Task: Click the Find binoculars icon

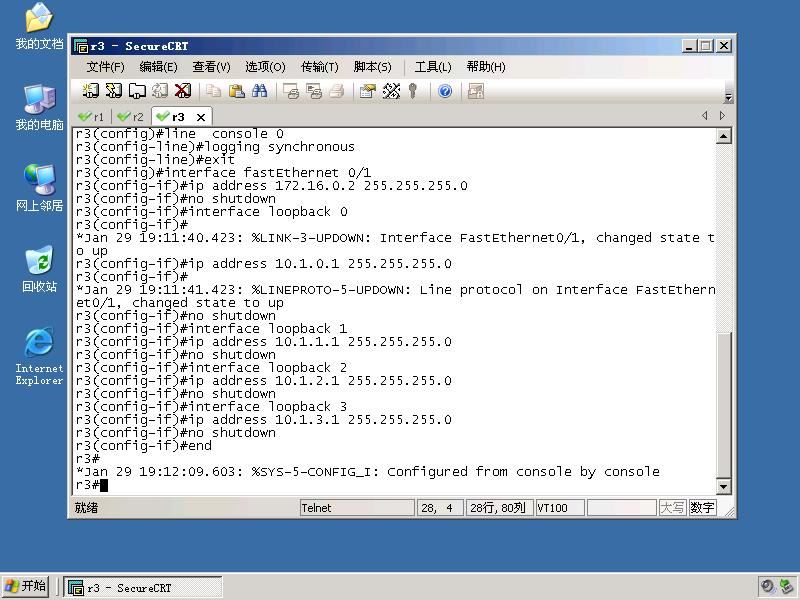Action: (259, 91)
